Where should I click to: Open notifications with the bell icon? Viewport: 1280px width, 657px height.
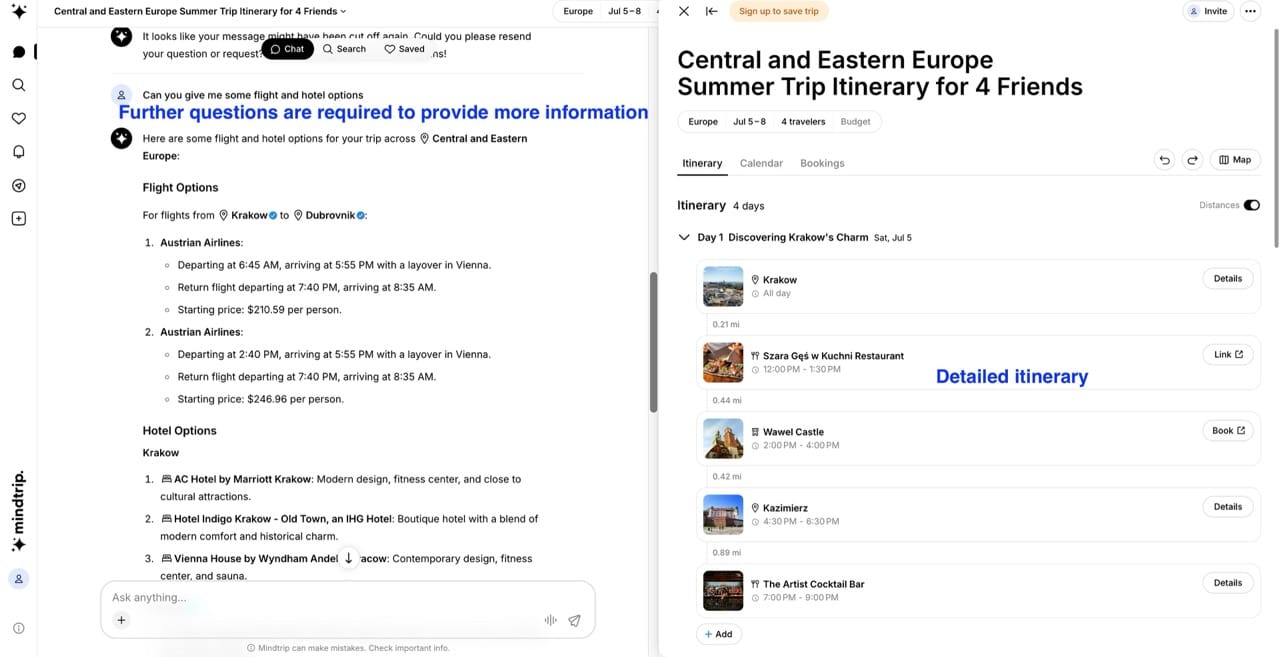tap(18, 151)
